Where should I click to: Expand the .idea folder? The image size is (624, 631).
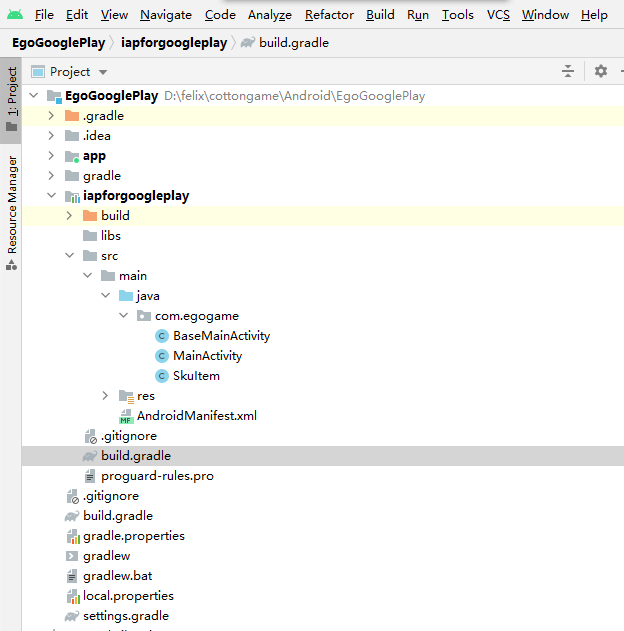point(51,136)
